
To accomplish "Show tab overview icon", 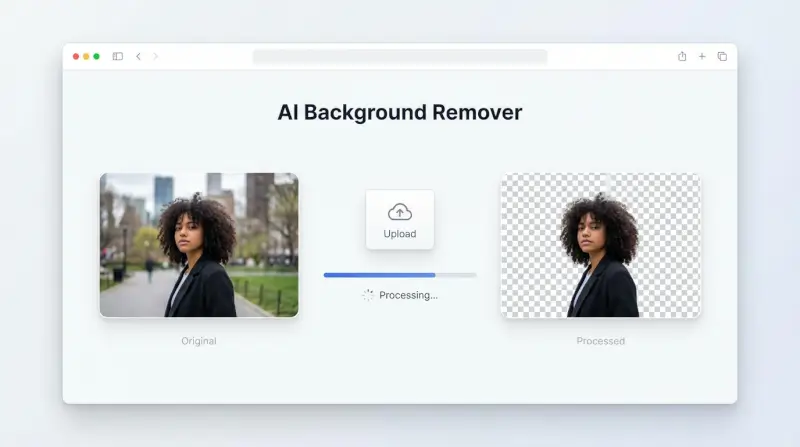I will (x=722, y=56).
